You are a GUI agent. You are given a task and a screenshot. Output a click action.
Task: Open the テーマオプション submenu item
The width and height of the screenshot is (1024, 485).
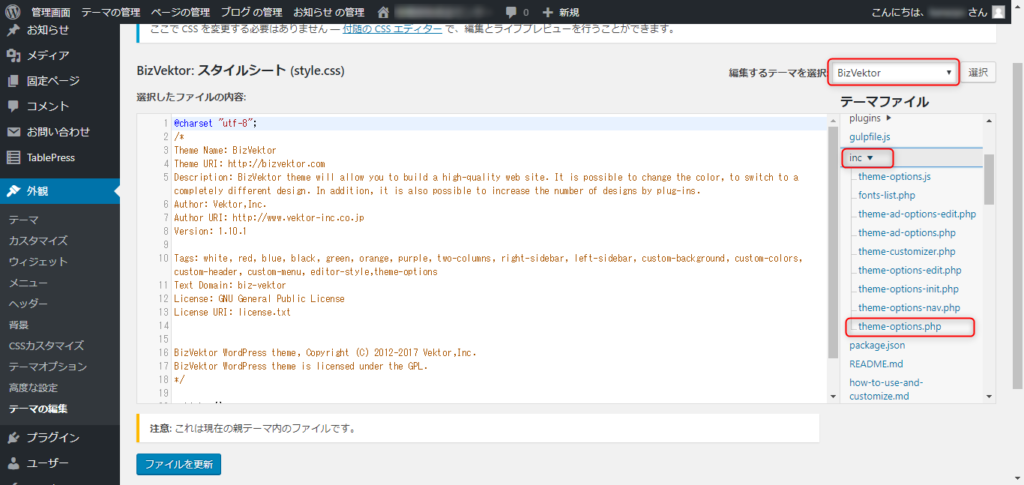pos(48,366)
